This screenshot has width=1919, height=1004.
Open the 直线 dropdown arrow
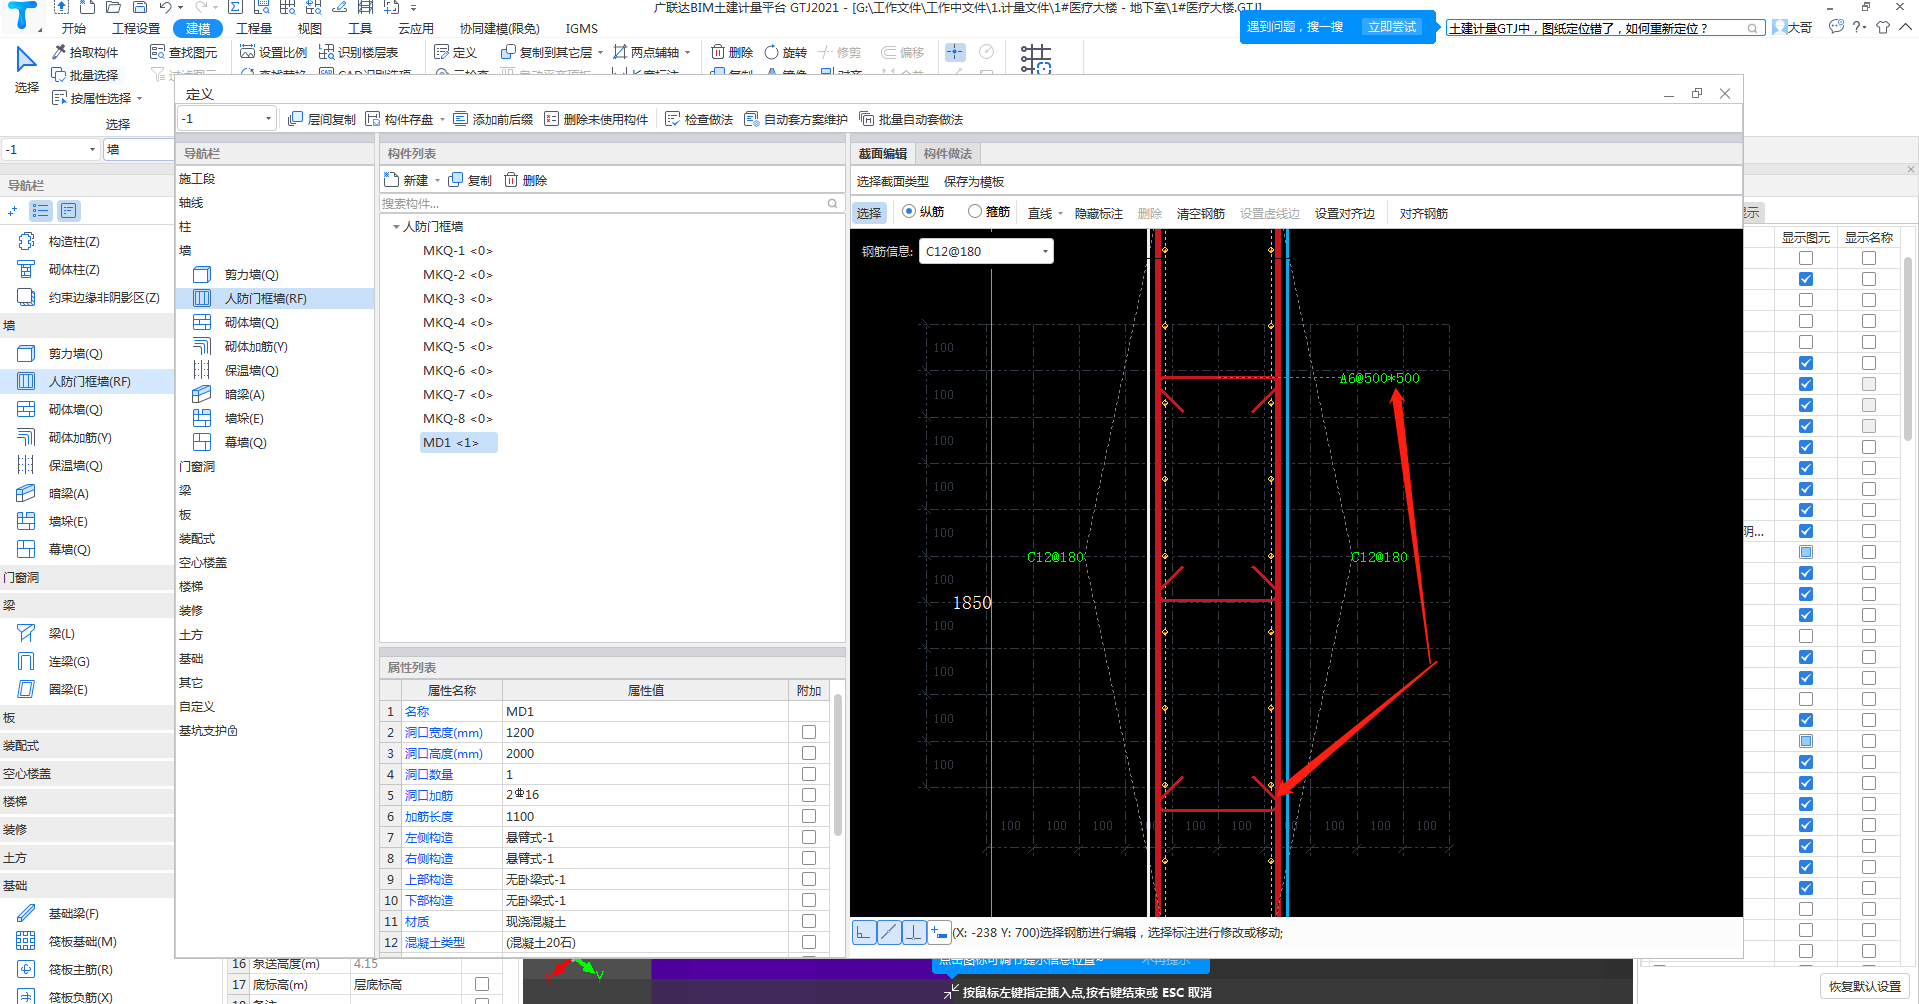click(x=1060, y=213)
